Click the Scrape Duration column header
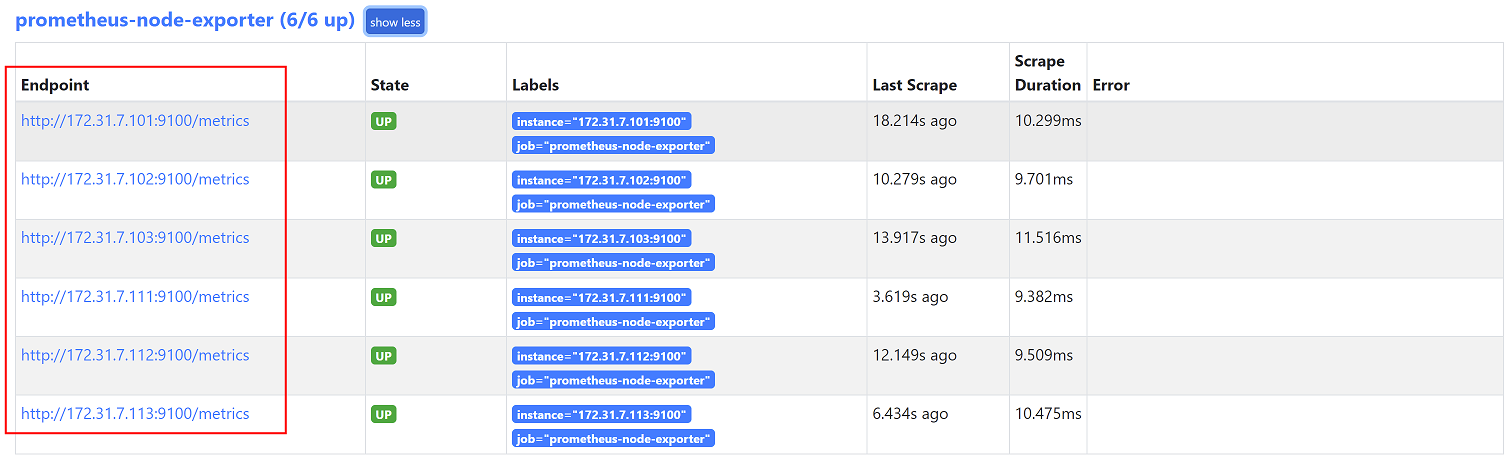 (x=1047, y=73)
